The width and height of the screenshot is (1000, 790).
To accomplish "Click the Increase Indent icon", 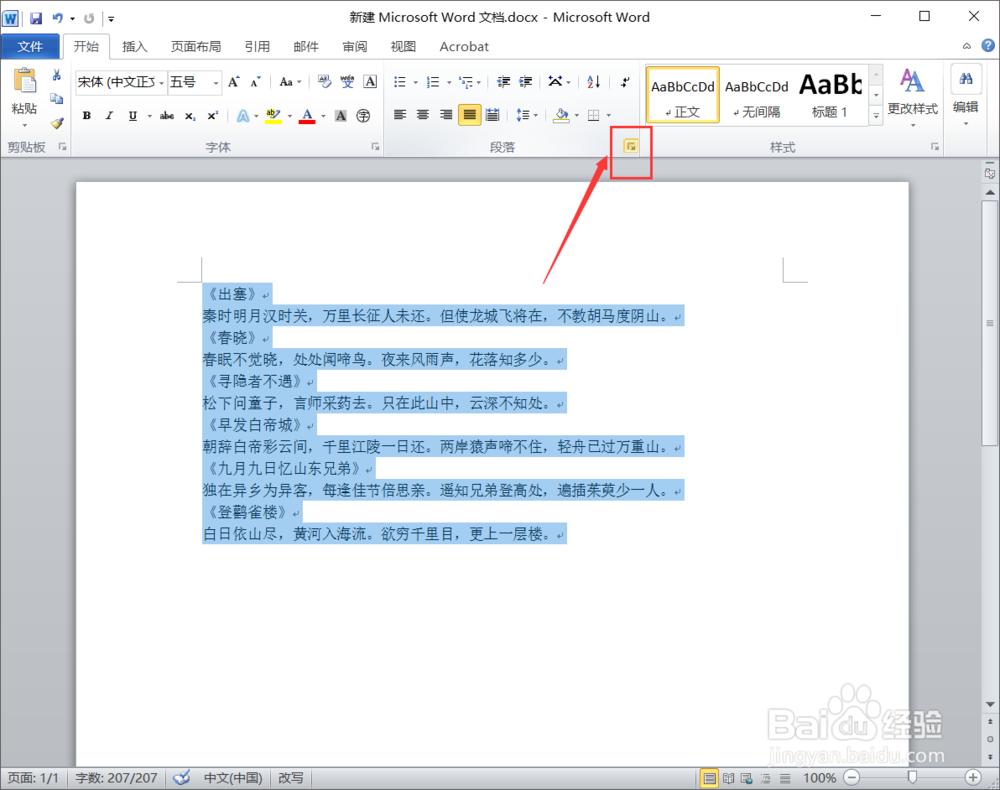I will [526, 82].
